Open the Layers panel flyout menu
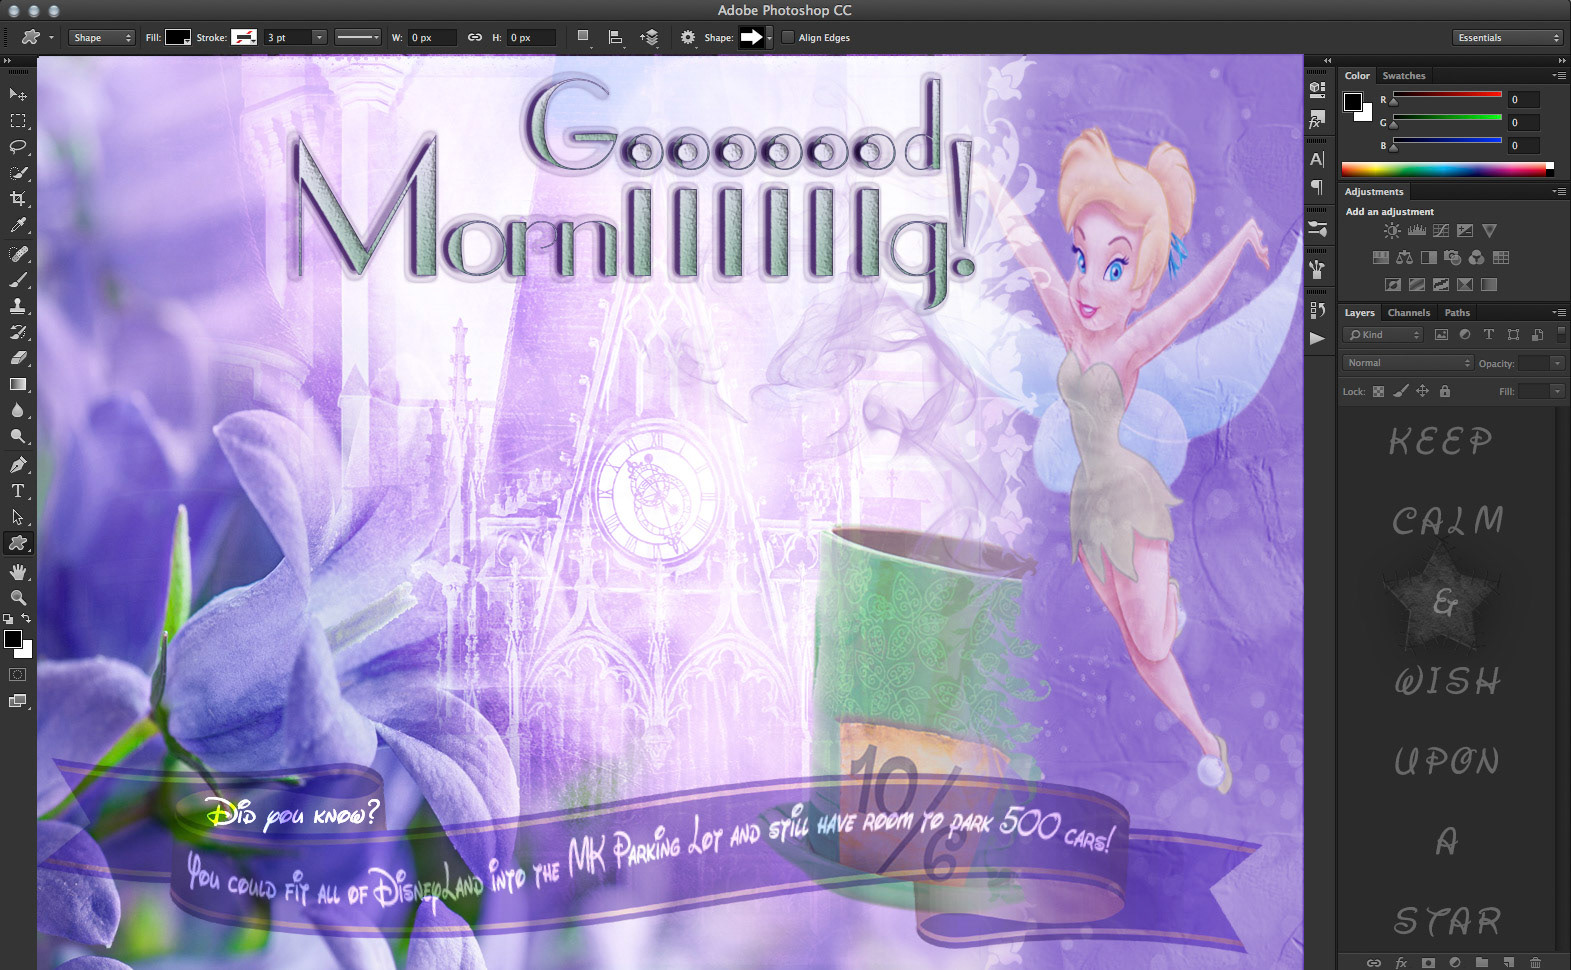The image size is (1571, 970). tap(1559, 313)
